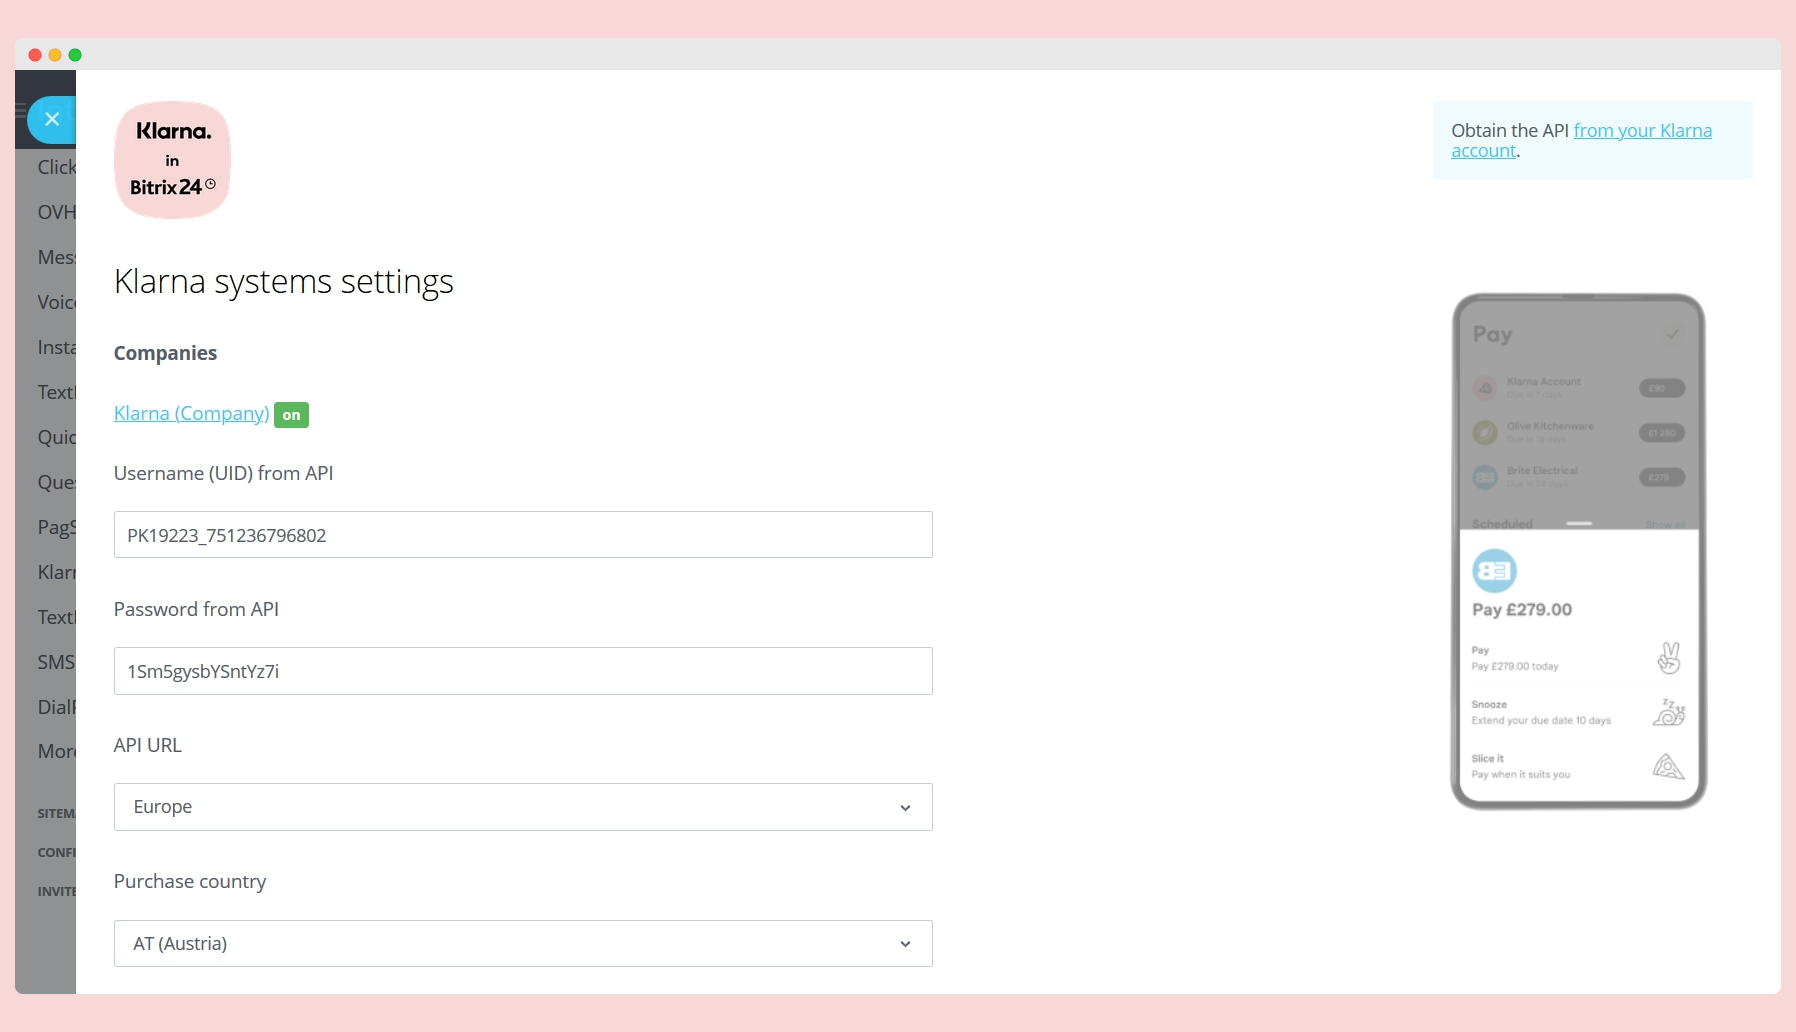Screen dimensions: 1796x1032
Task: Expand the Purchase country dropdown showing Austria
Action: (523, 943)
